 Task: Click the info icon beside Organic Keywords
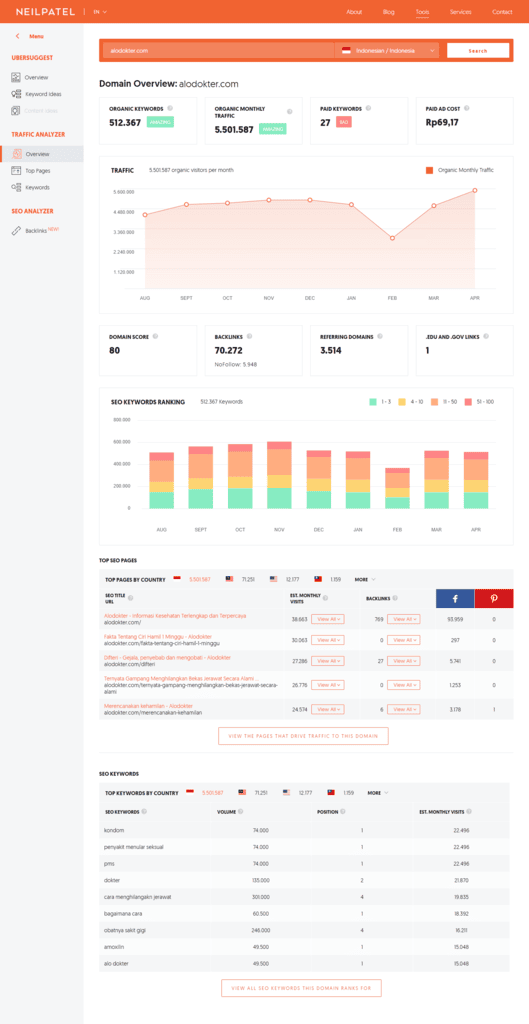170,108
